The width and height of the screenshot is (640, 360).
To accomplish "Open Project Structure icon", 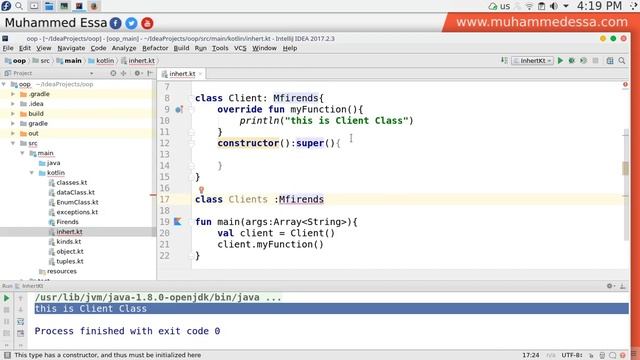I will pos(610,60).
